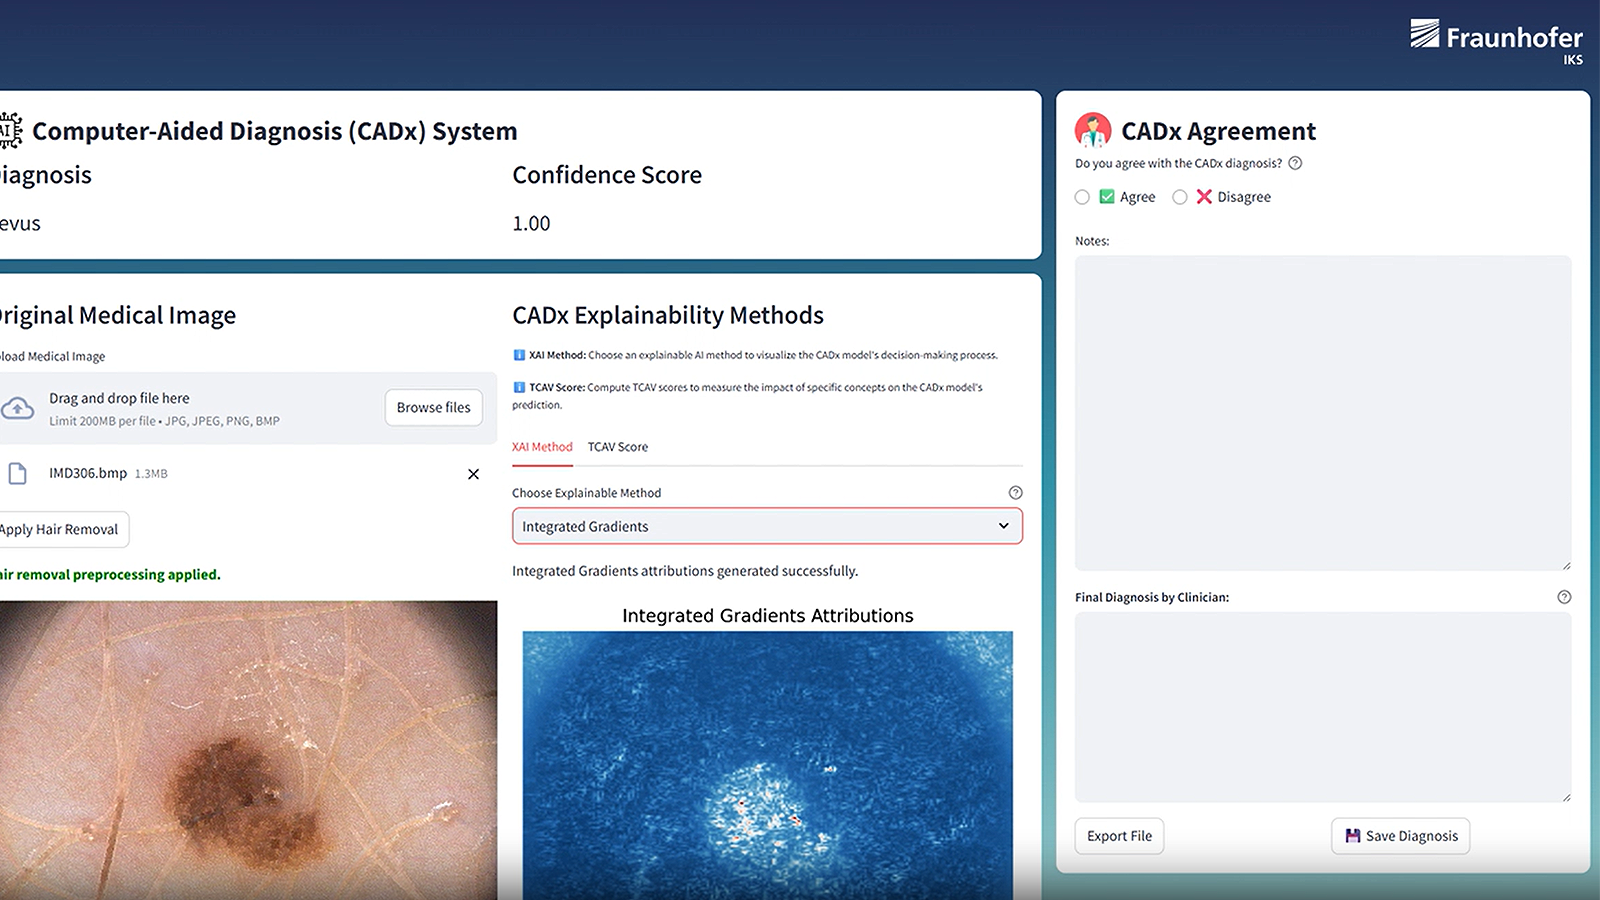This screenshot has height=900, width=1600.
Task: Select the Disagree radio button
Action: point(1180,197)
